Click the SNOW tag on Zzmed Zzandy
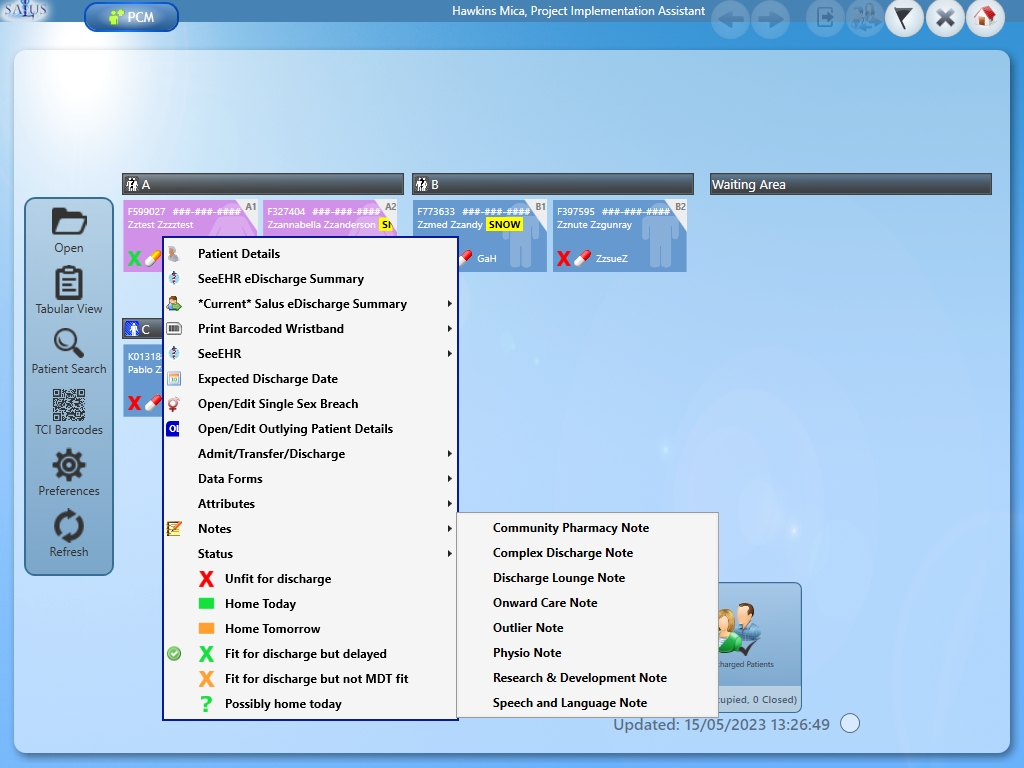1024x768 pixels. [505, 225]
